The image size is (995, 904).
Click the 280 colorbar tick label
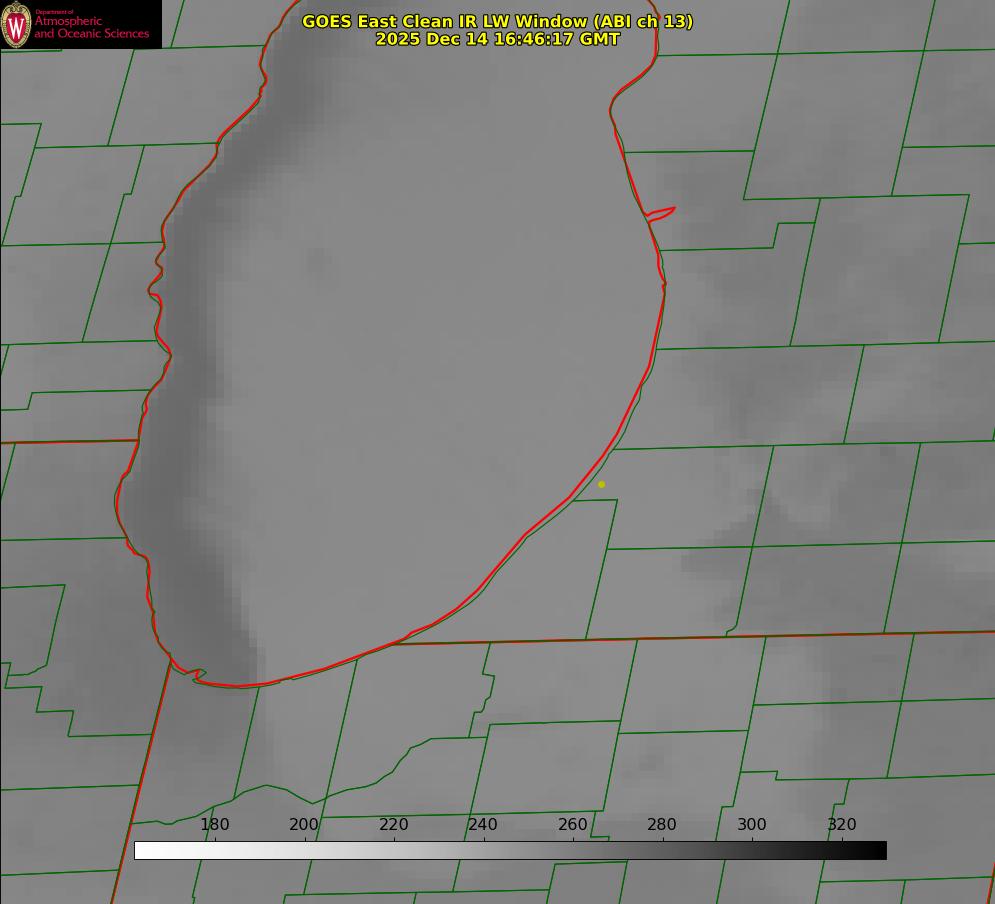click(x=662, y=825)
